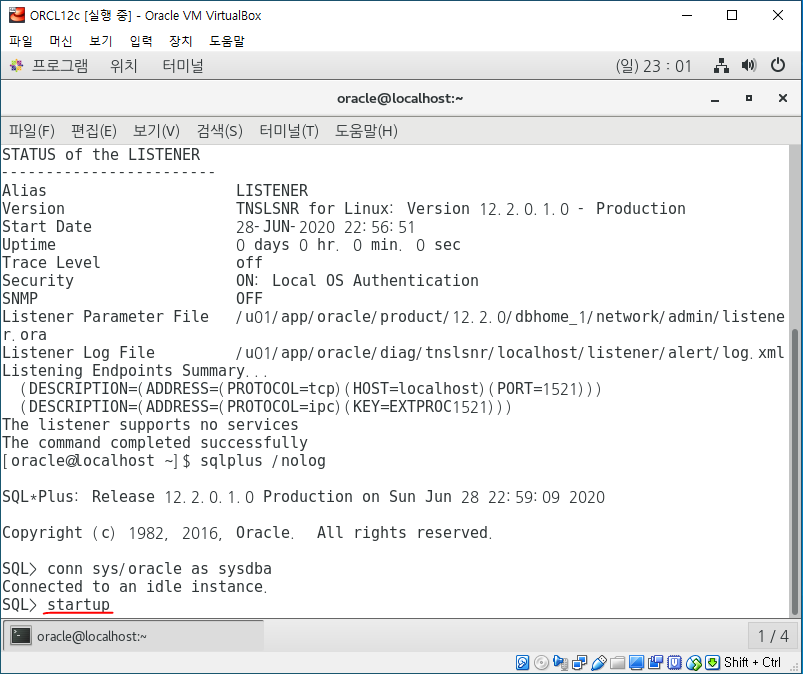Open terminal 터미널(T) menu
The image size is (803, 674).
tap(289, 131)
